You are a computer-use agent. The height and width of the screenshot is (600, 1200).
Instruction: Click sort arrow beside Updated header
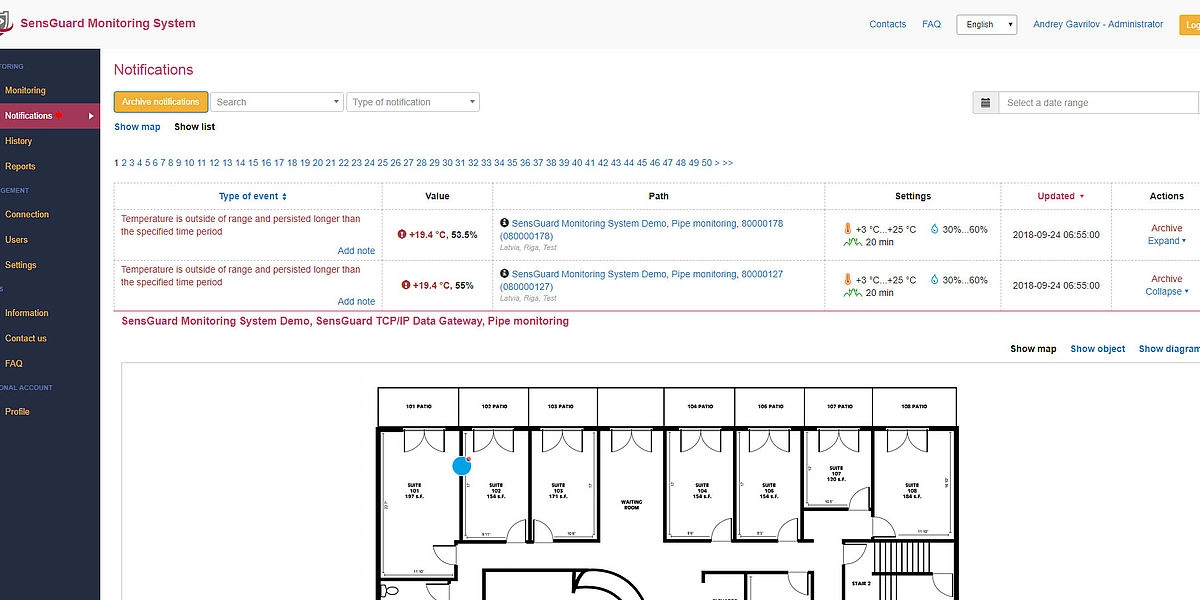(1081, 197)
